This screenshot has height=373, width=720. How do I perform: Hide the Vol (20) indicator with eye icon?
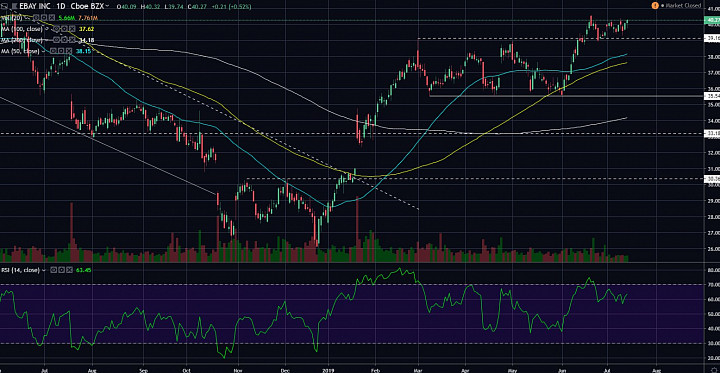point(36,17)
